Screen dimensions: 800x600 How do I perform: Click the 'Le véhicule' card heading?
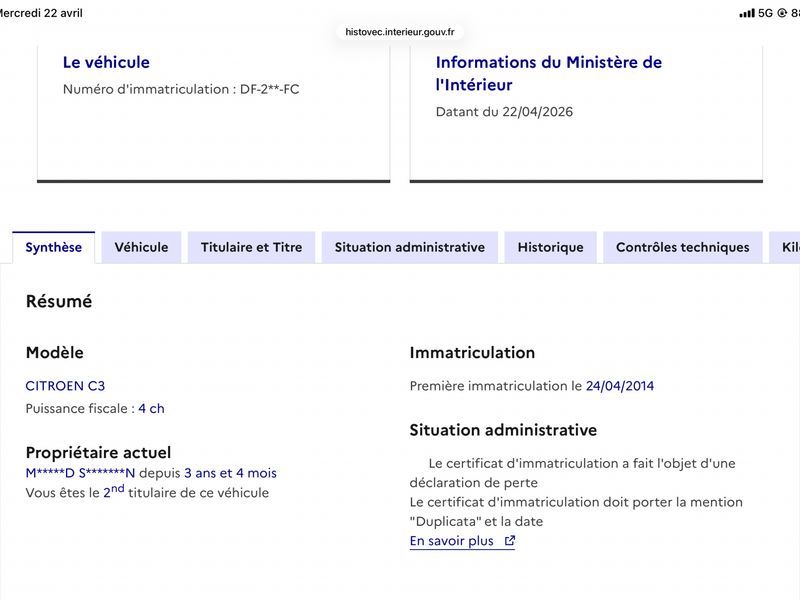pos(106,62)
